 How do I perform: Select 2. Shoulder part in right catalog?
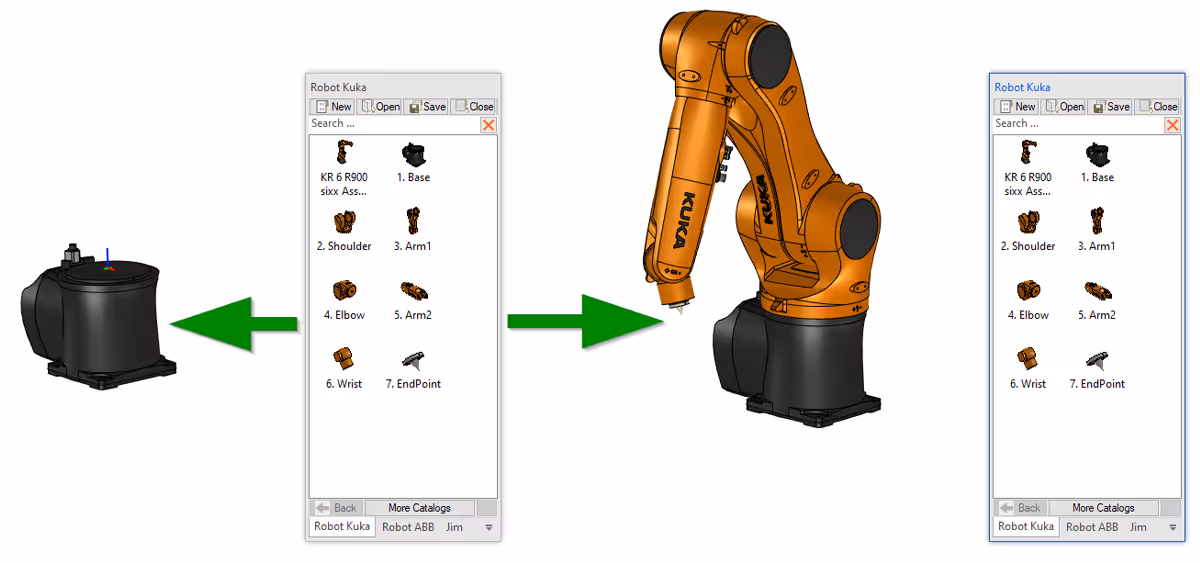[x=1027, y=231]
